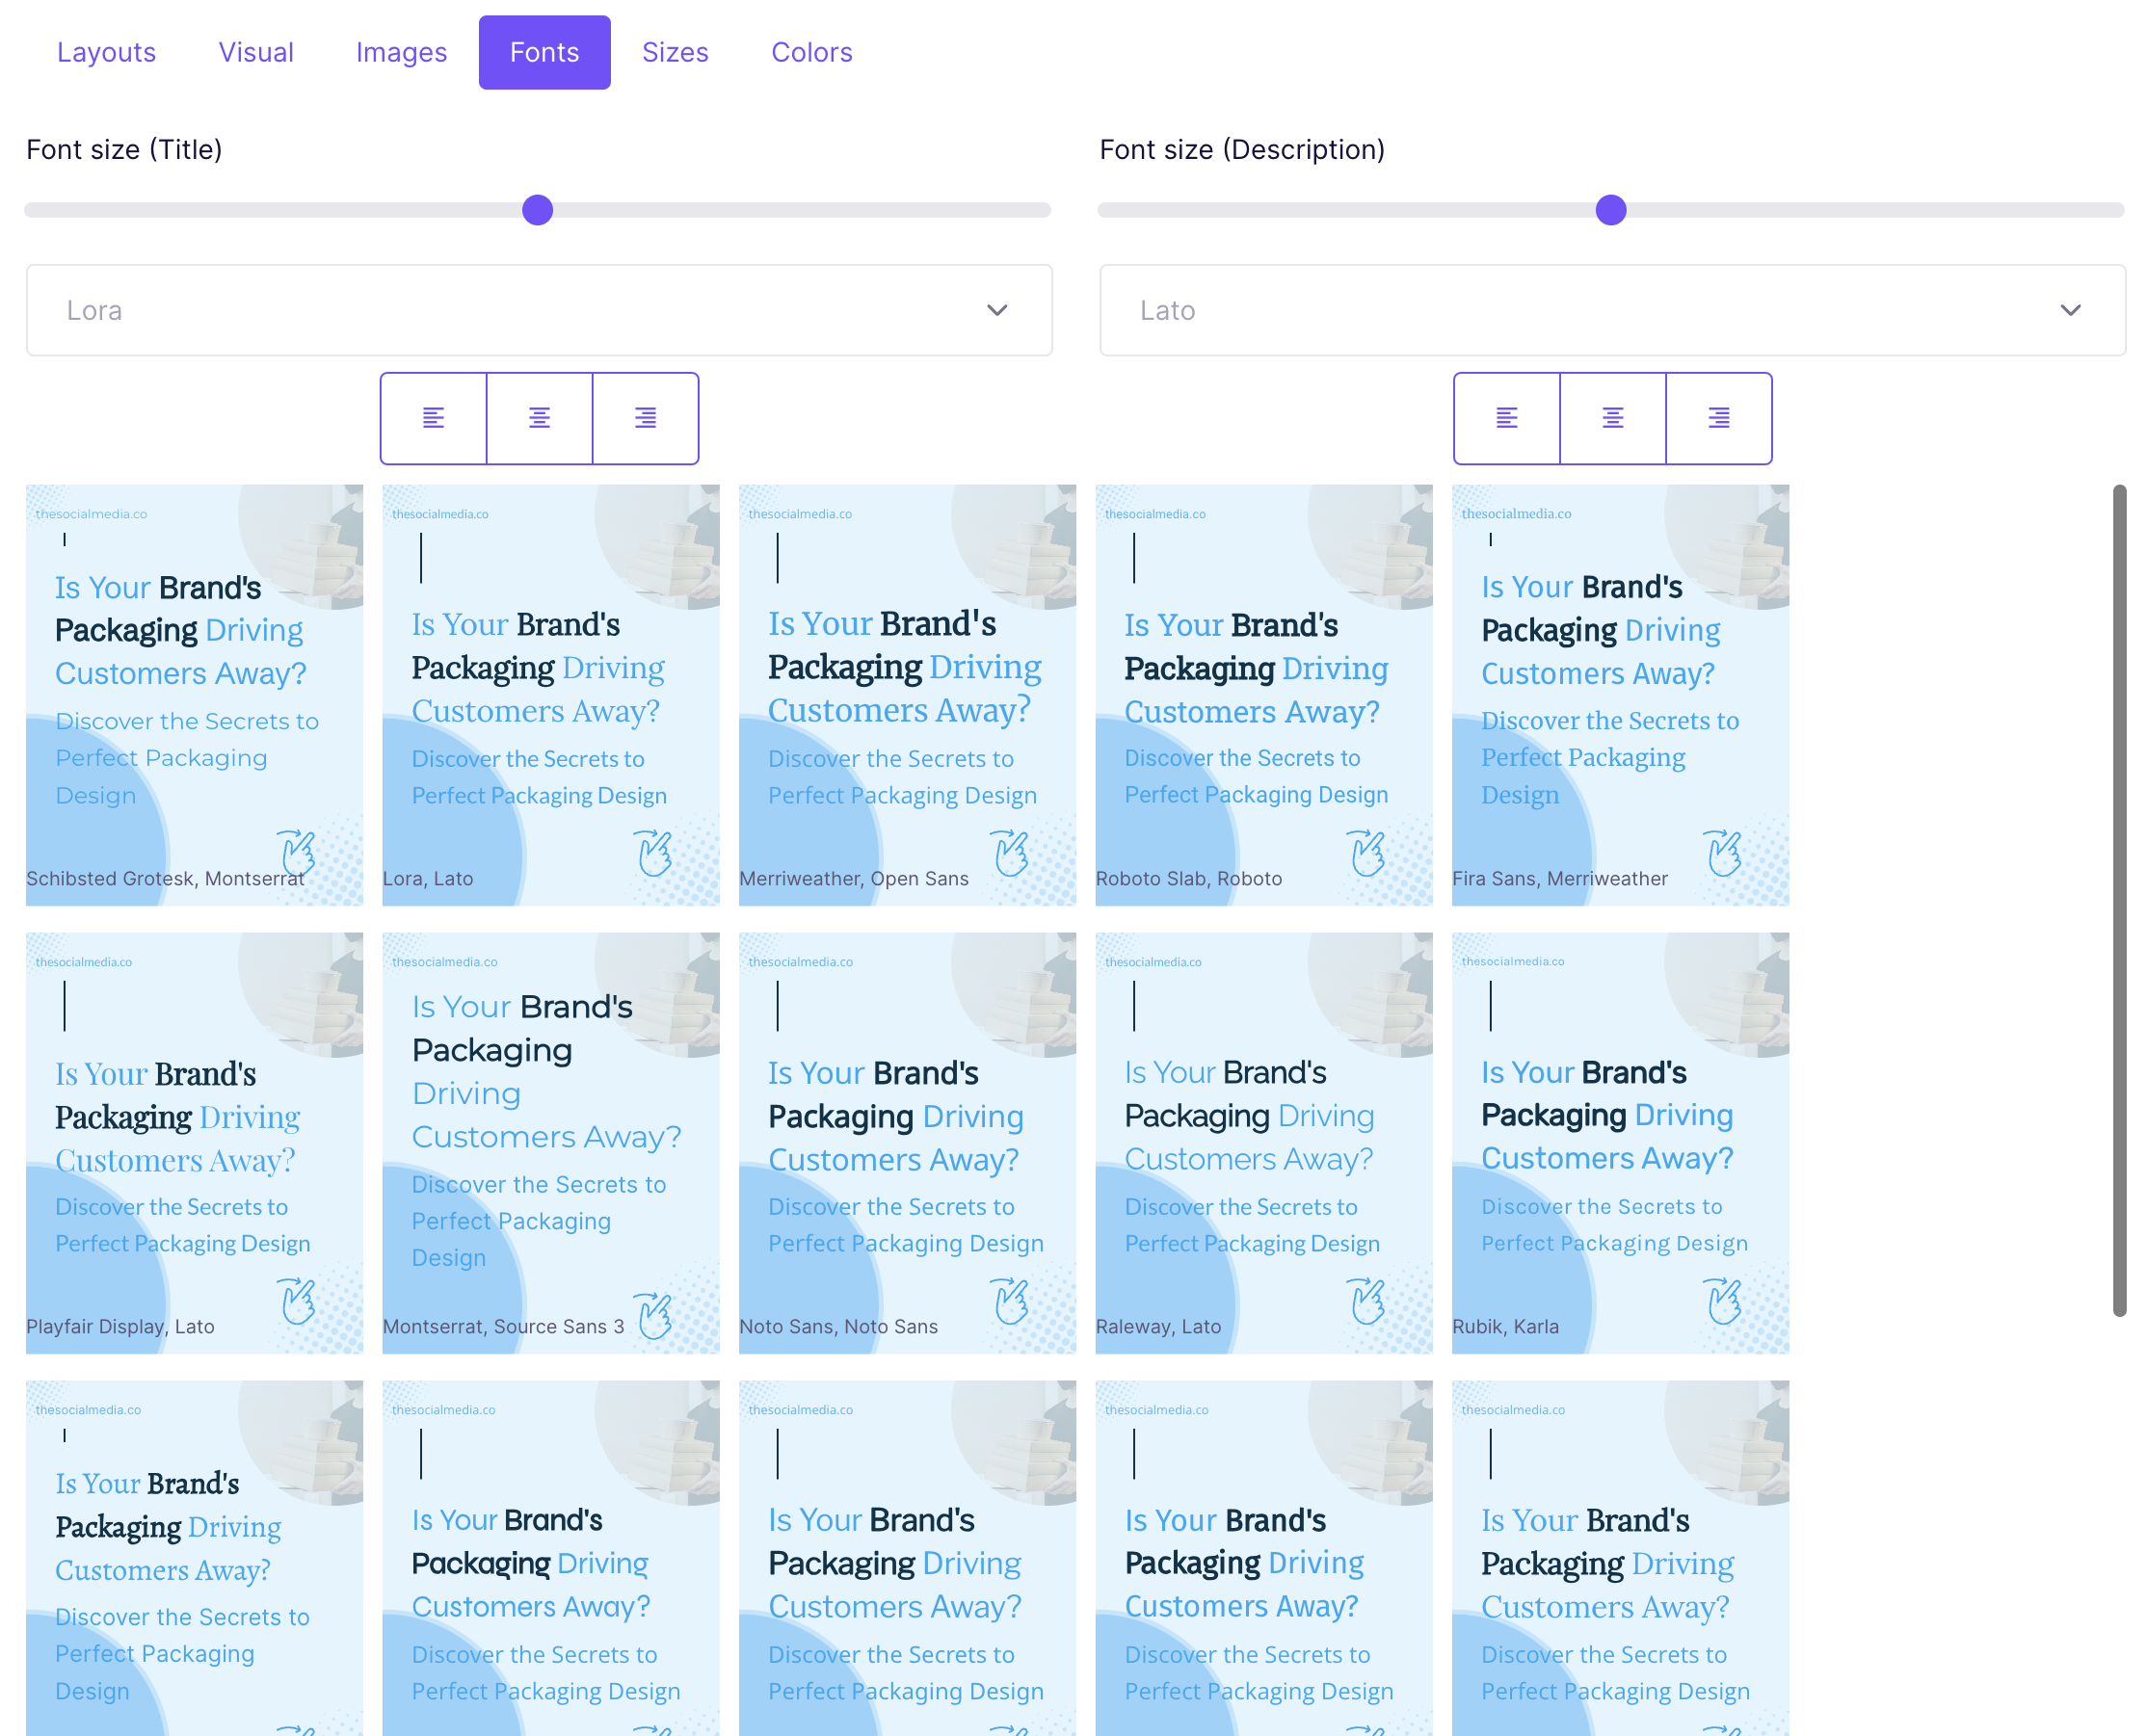2147x1736 pixels.
Task: Center-align the description text
Action: 1613,418
